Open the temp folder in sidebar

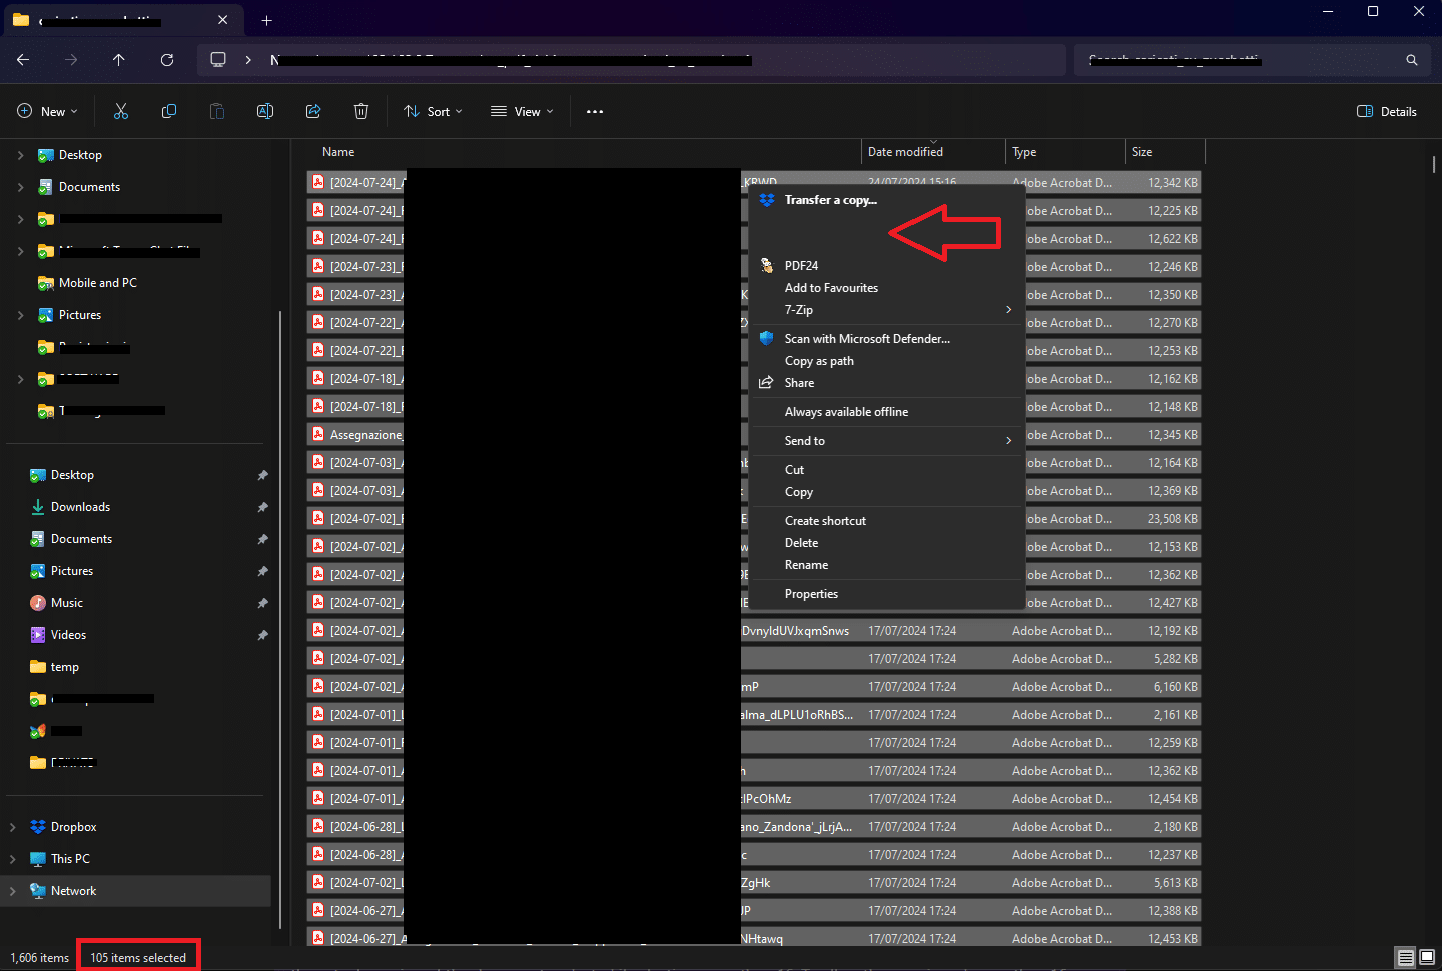[65, 667]
